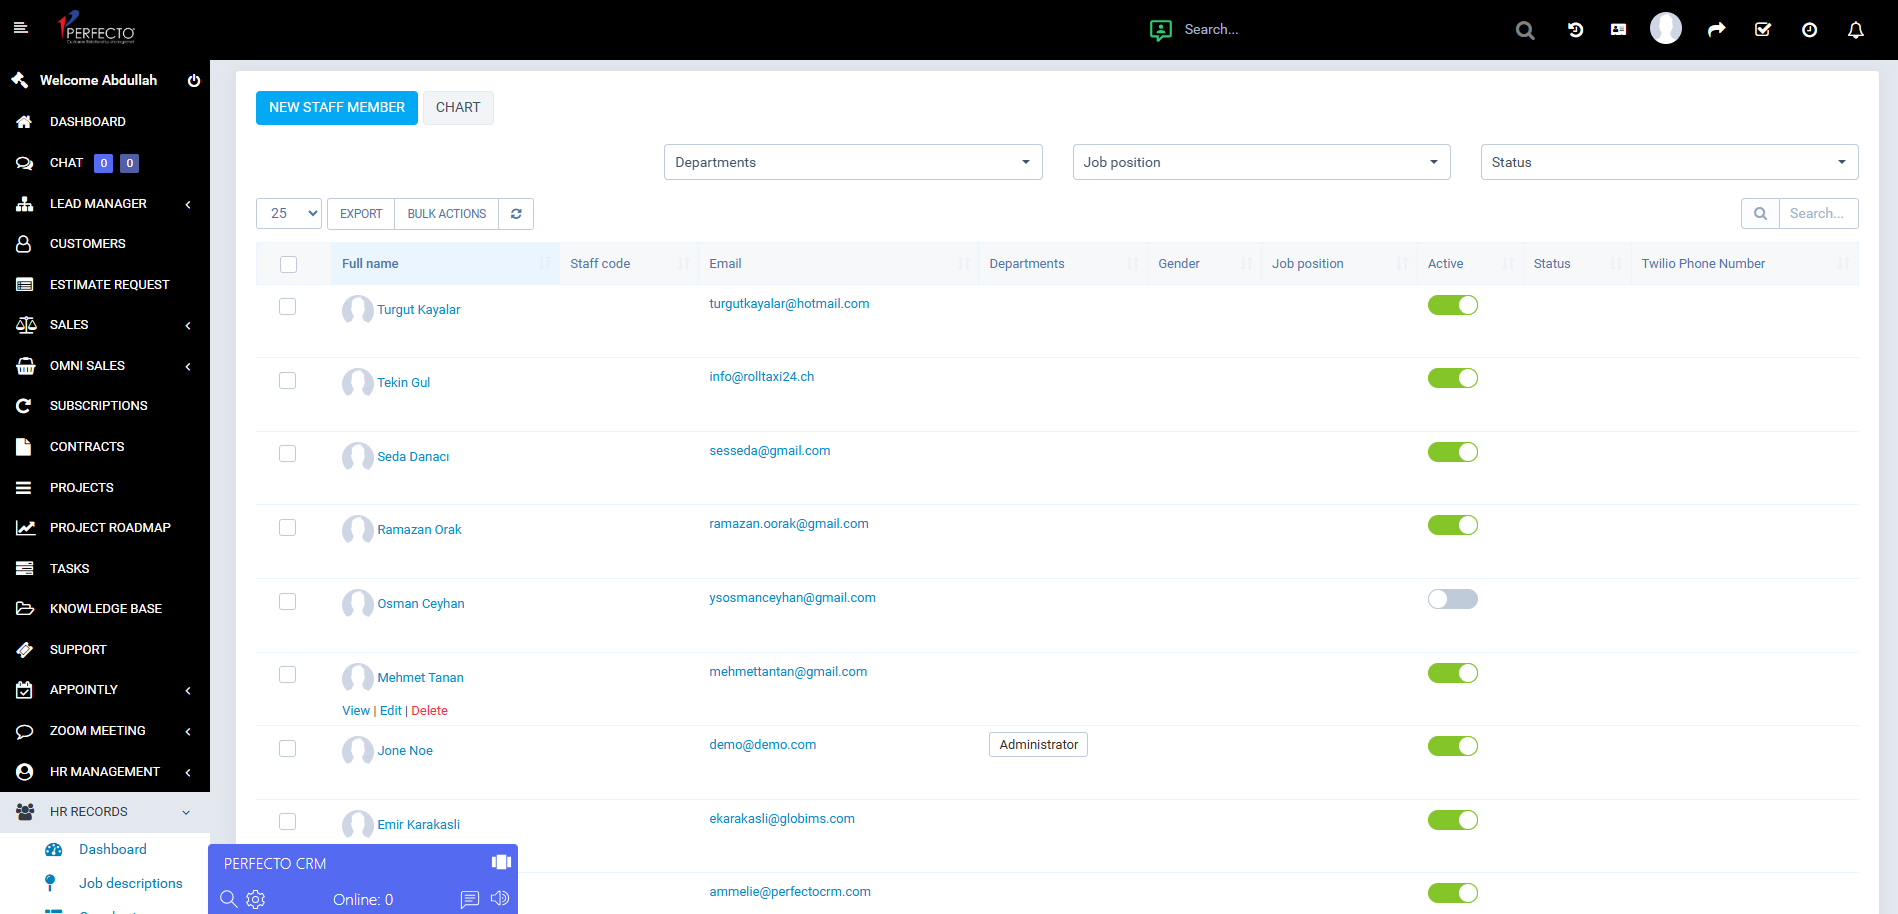
Task: Enable active toggle for Osman Ceyhan
Action: (x=1453, y=599)
